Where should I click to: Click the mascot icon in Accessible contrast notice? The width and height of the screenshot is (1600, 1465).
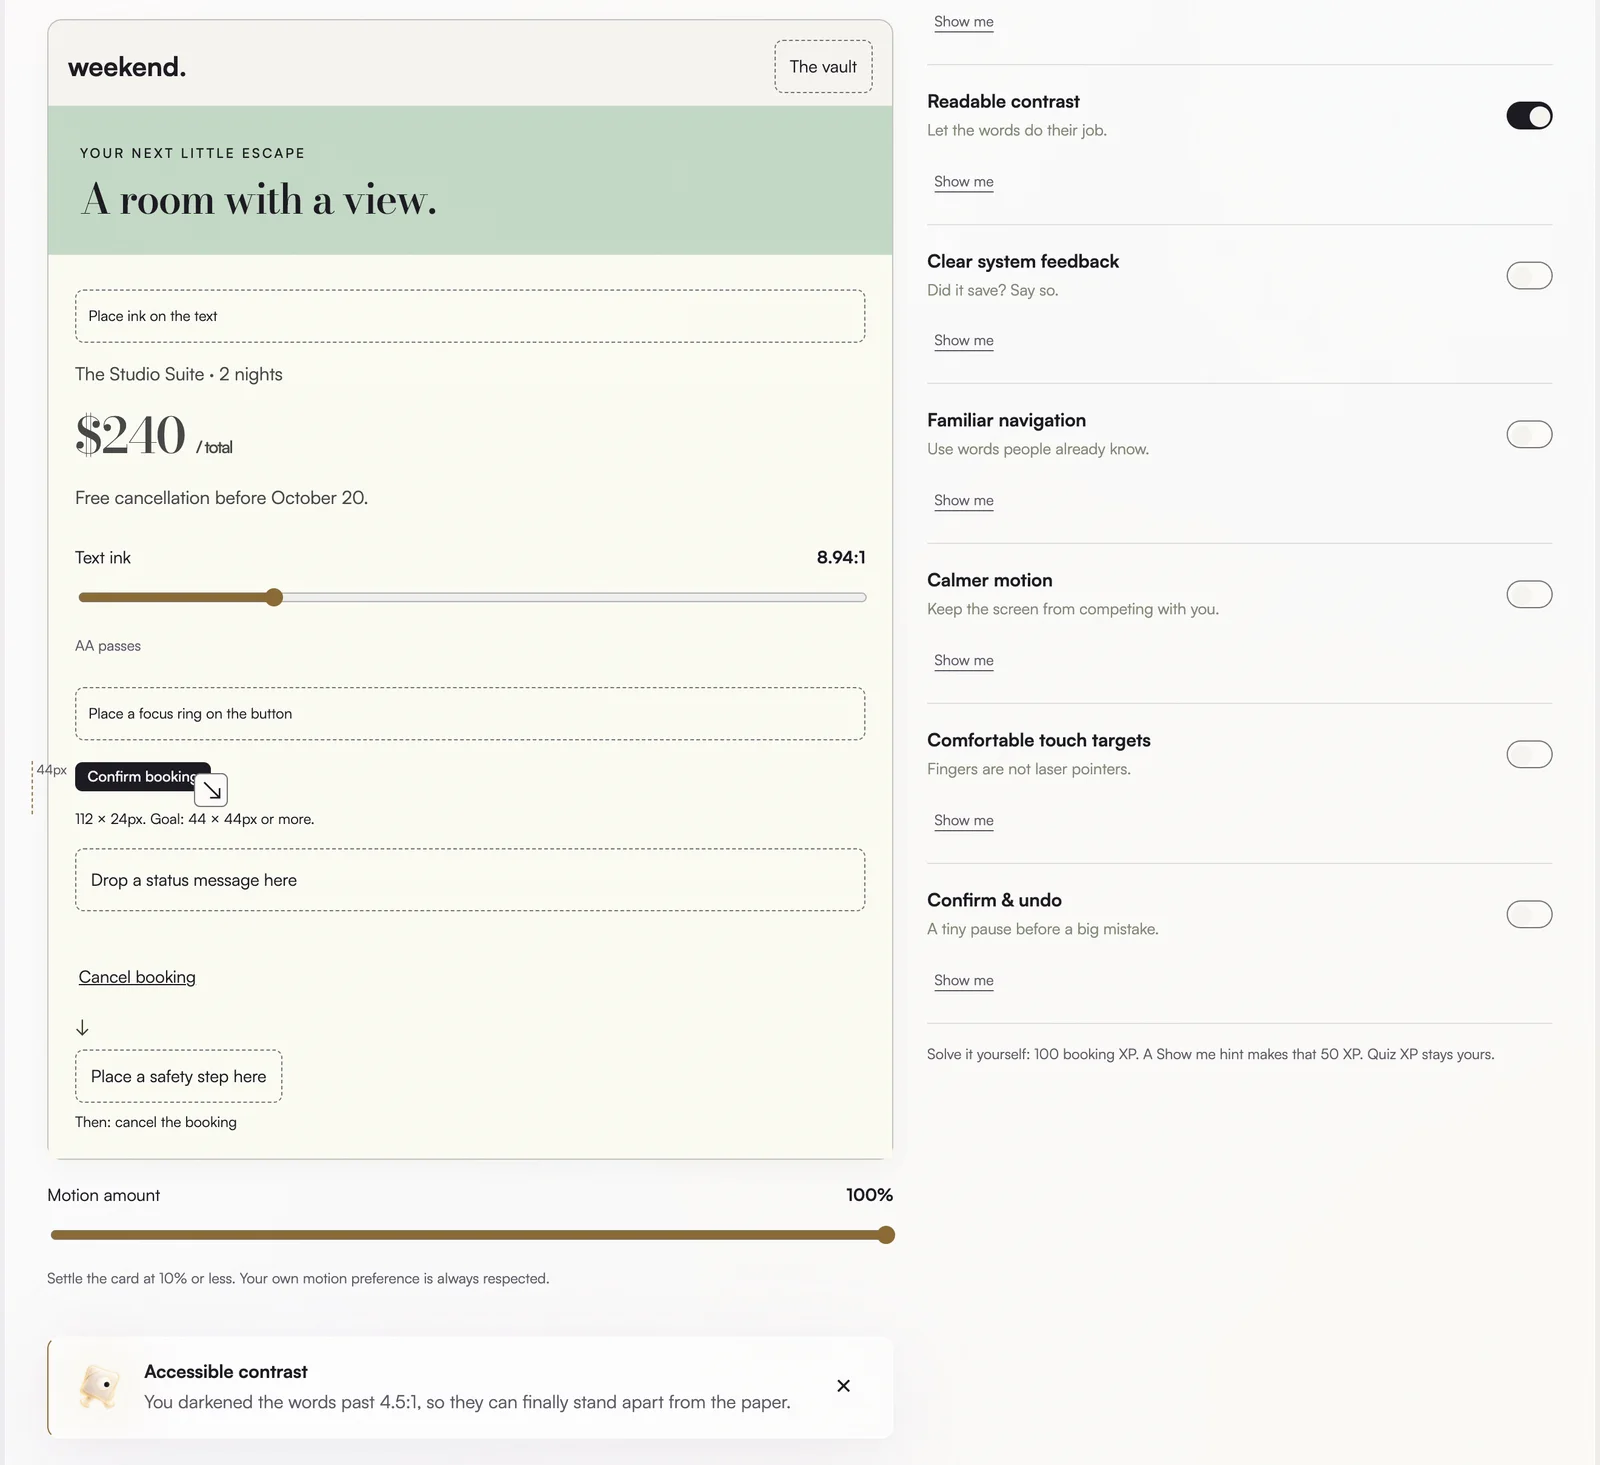[x=99, y=1387]
